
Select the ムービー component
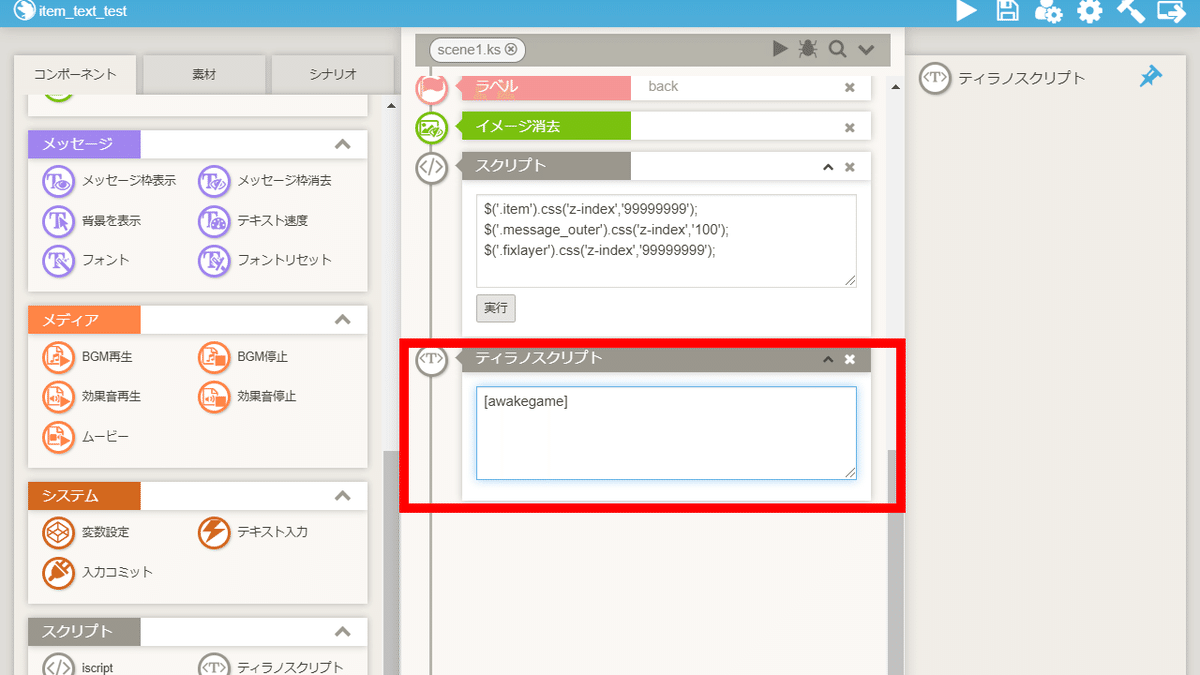pos(86,436)
